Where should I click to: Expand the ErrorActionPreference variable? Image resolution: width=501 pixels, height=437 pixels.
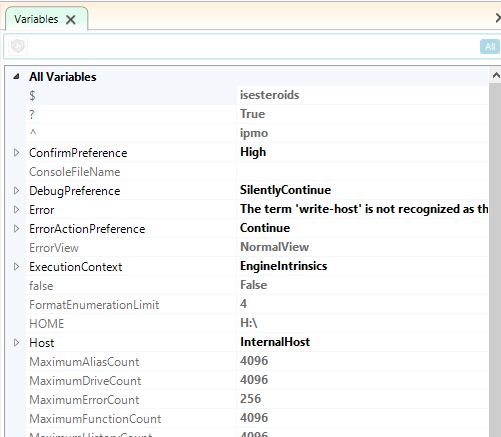(x=16, y=229)
